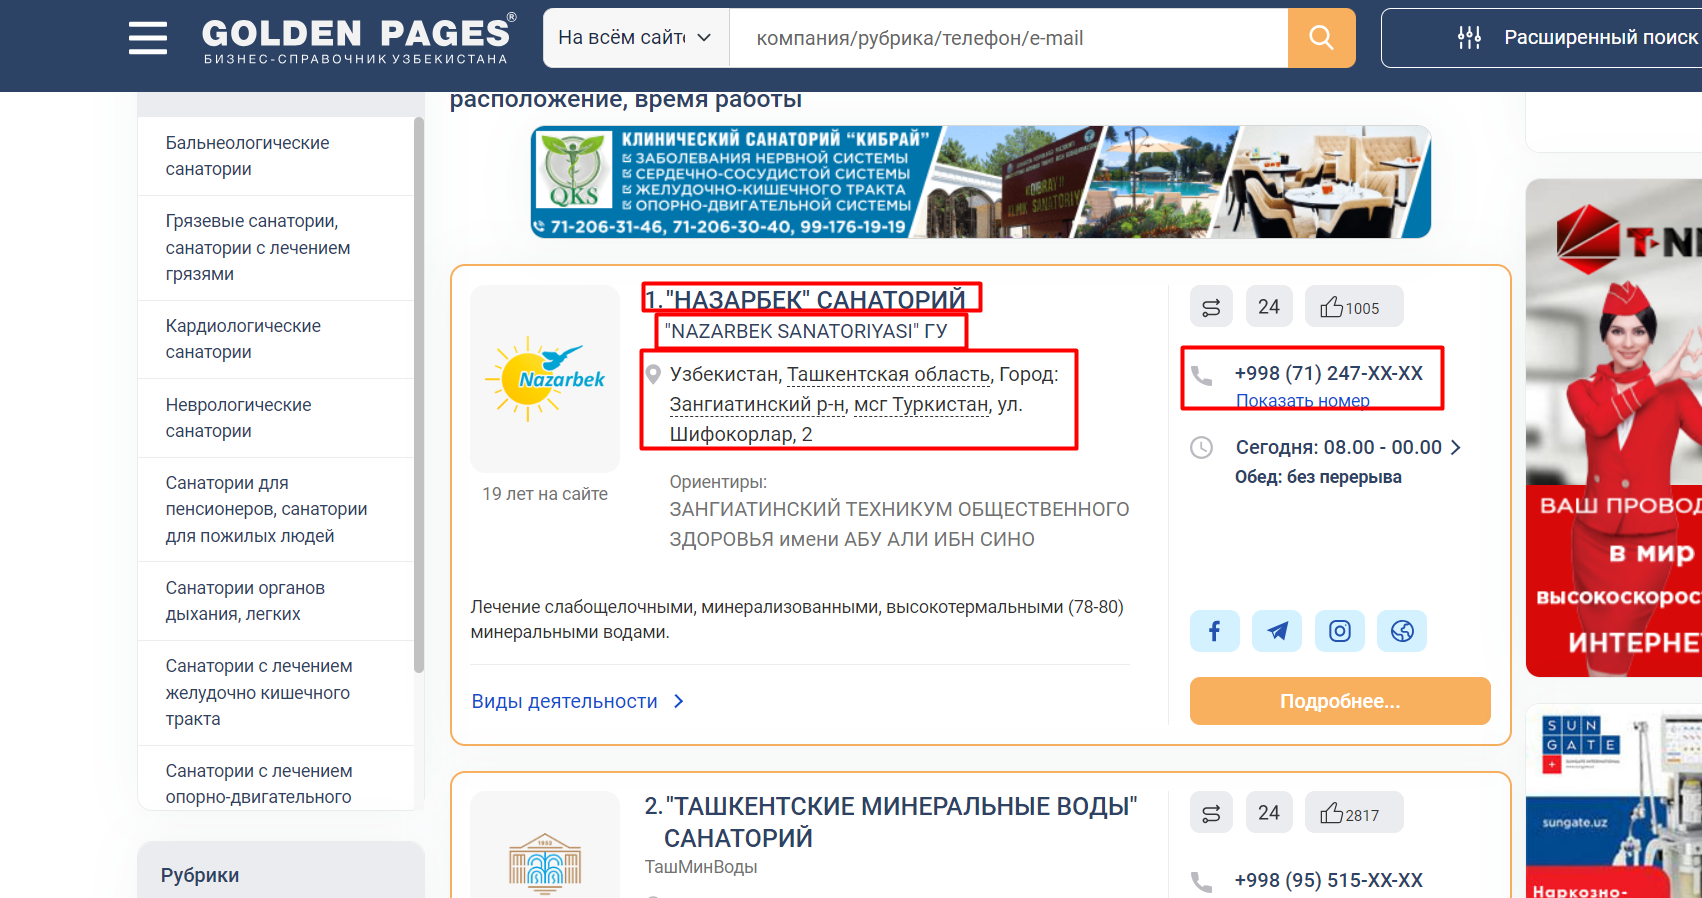Like Tashkent Mineral Waters thumbs-up 2817
1702x898 pixels.
click(x=1354, y=813)
